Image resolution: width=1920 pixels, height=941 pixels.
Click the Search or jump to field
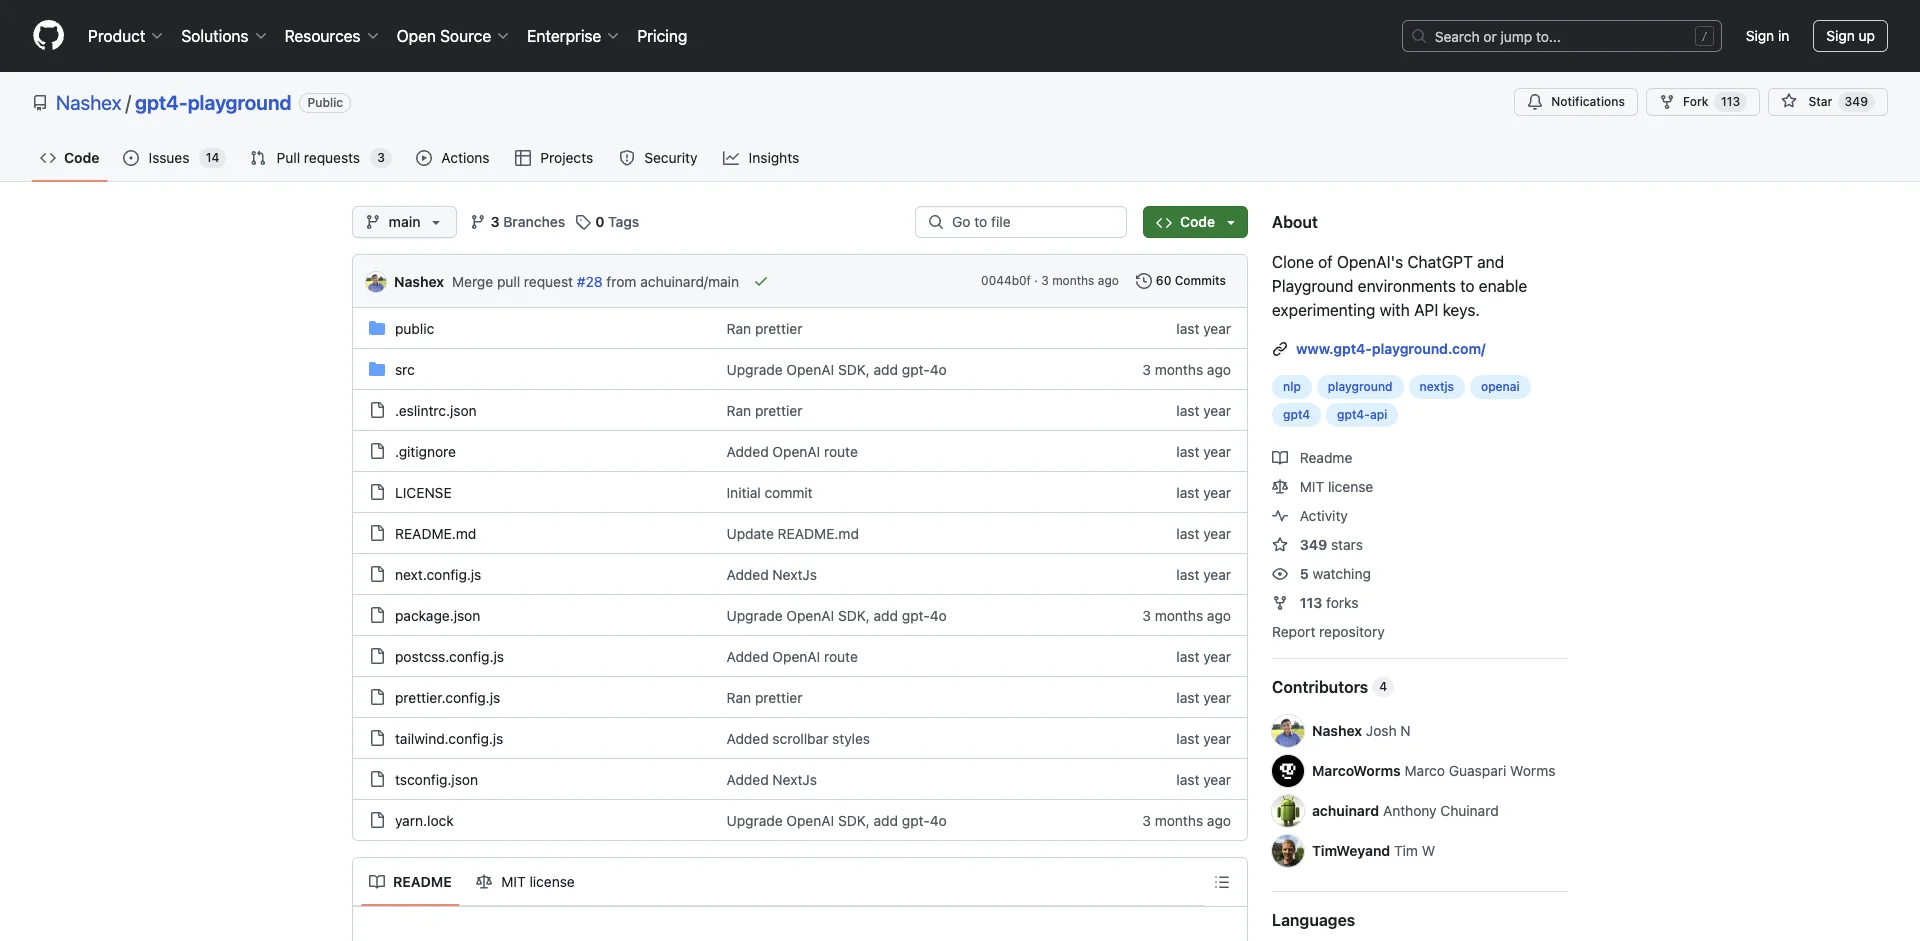(x=1562, y=36)
